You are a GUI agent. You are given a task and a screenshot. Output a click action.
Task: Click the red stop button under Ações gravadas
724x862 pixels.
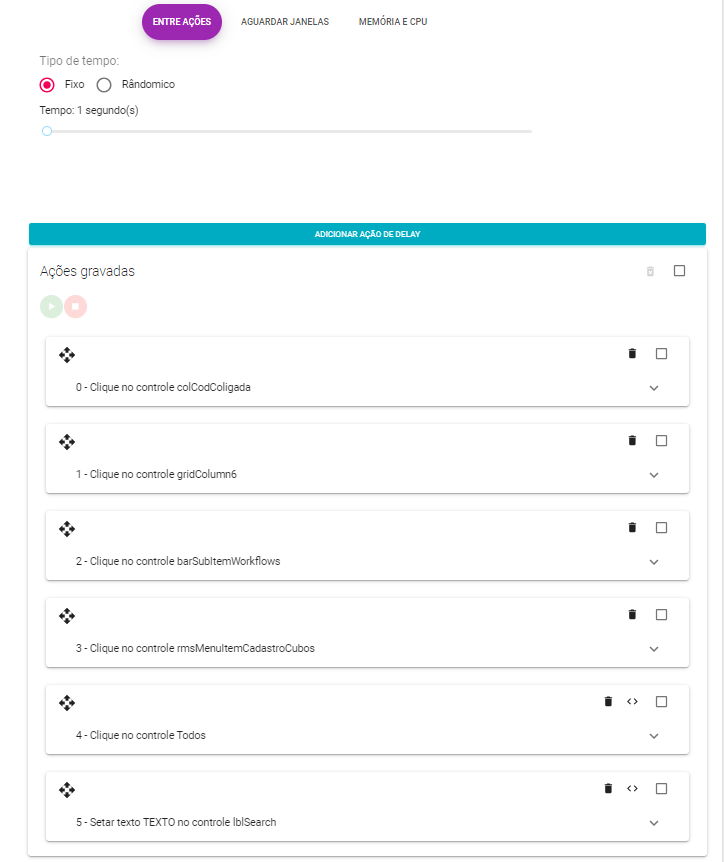click(x=76, y=307)
